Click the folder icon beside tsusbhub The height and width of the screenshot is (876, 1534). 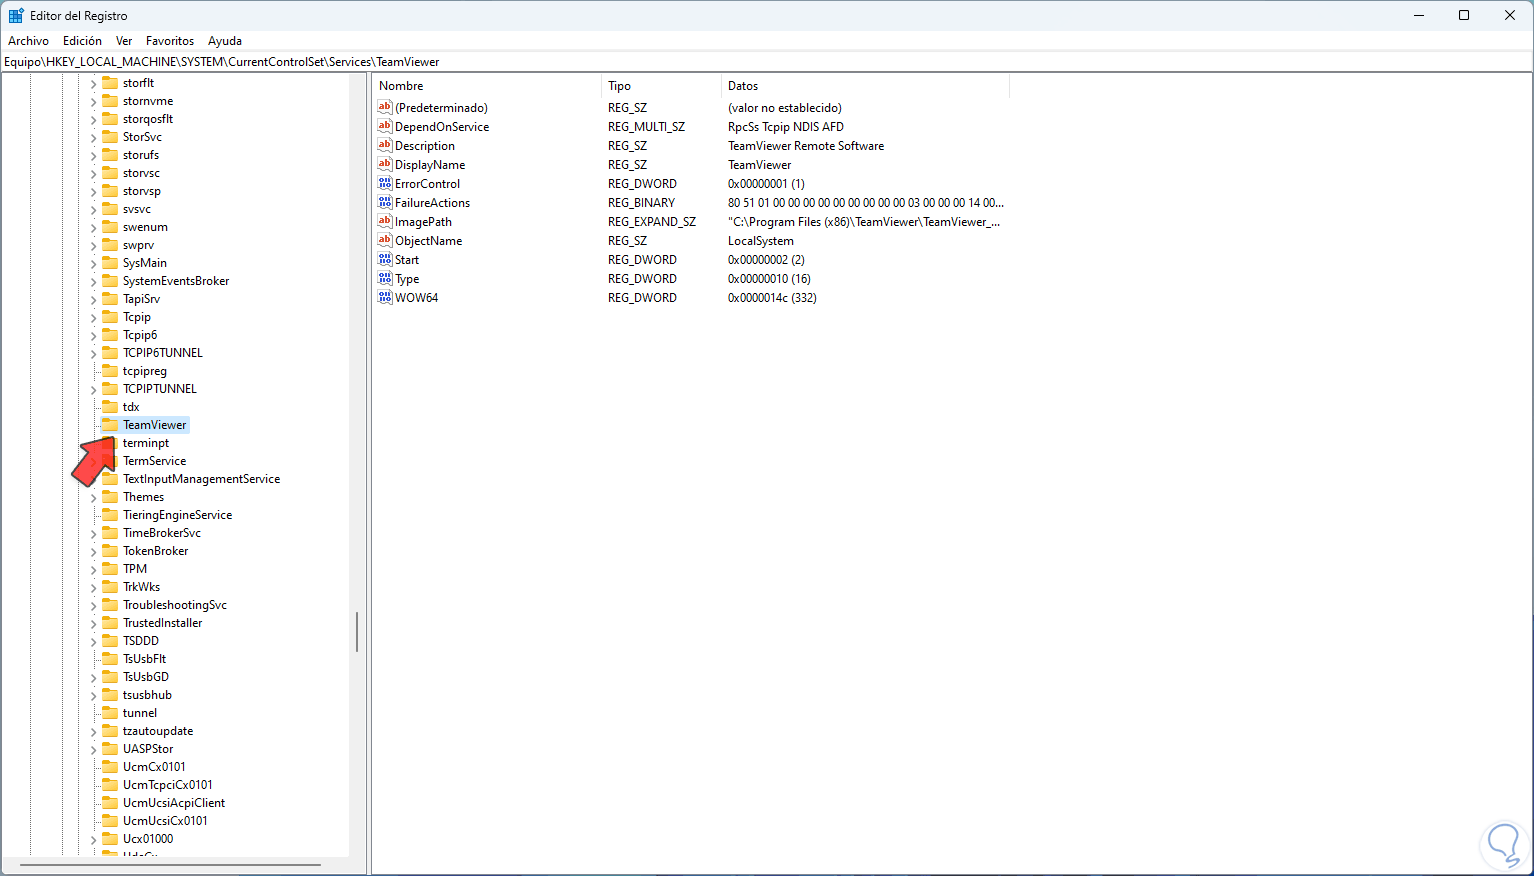click(110, 695)
